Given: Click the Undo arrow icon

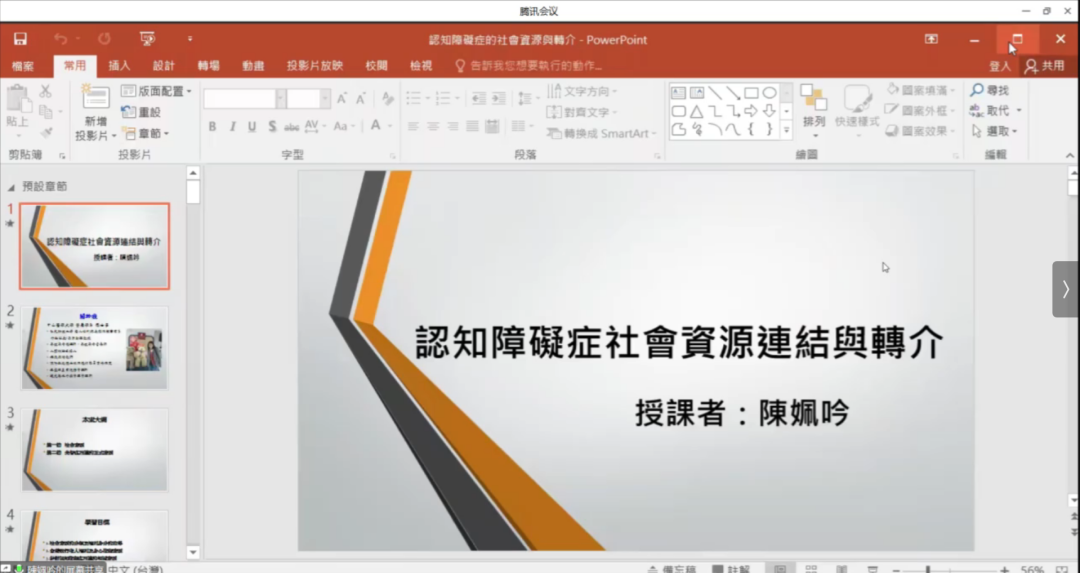Looking at the screenshot, I should (61, 39).
